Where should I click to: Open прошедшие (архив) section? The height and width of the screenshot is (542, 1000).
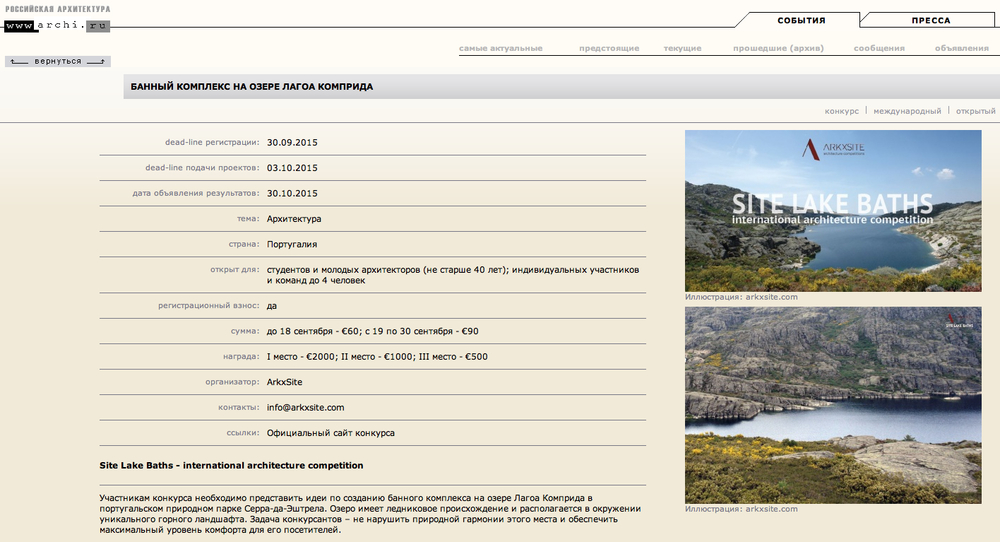coord(778,48)
